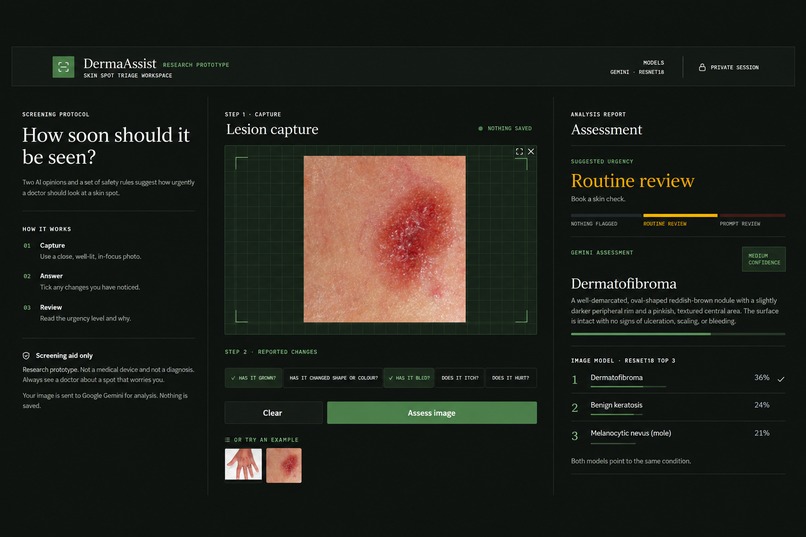Image resolution: width=806 pixels, height=537 pixels.
Task: Toggle the Does it itch? option
Action: [x=460, y=378]
